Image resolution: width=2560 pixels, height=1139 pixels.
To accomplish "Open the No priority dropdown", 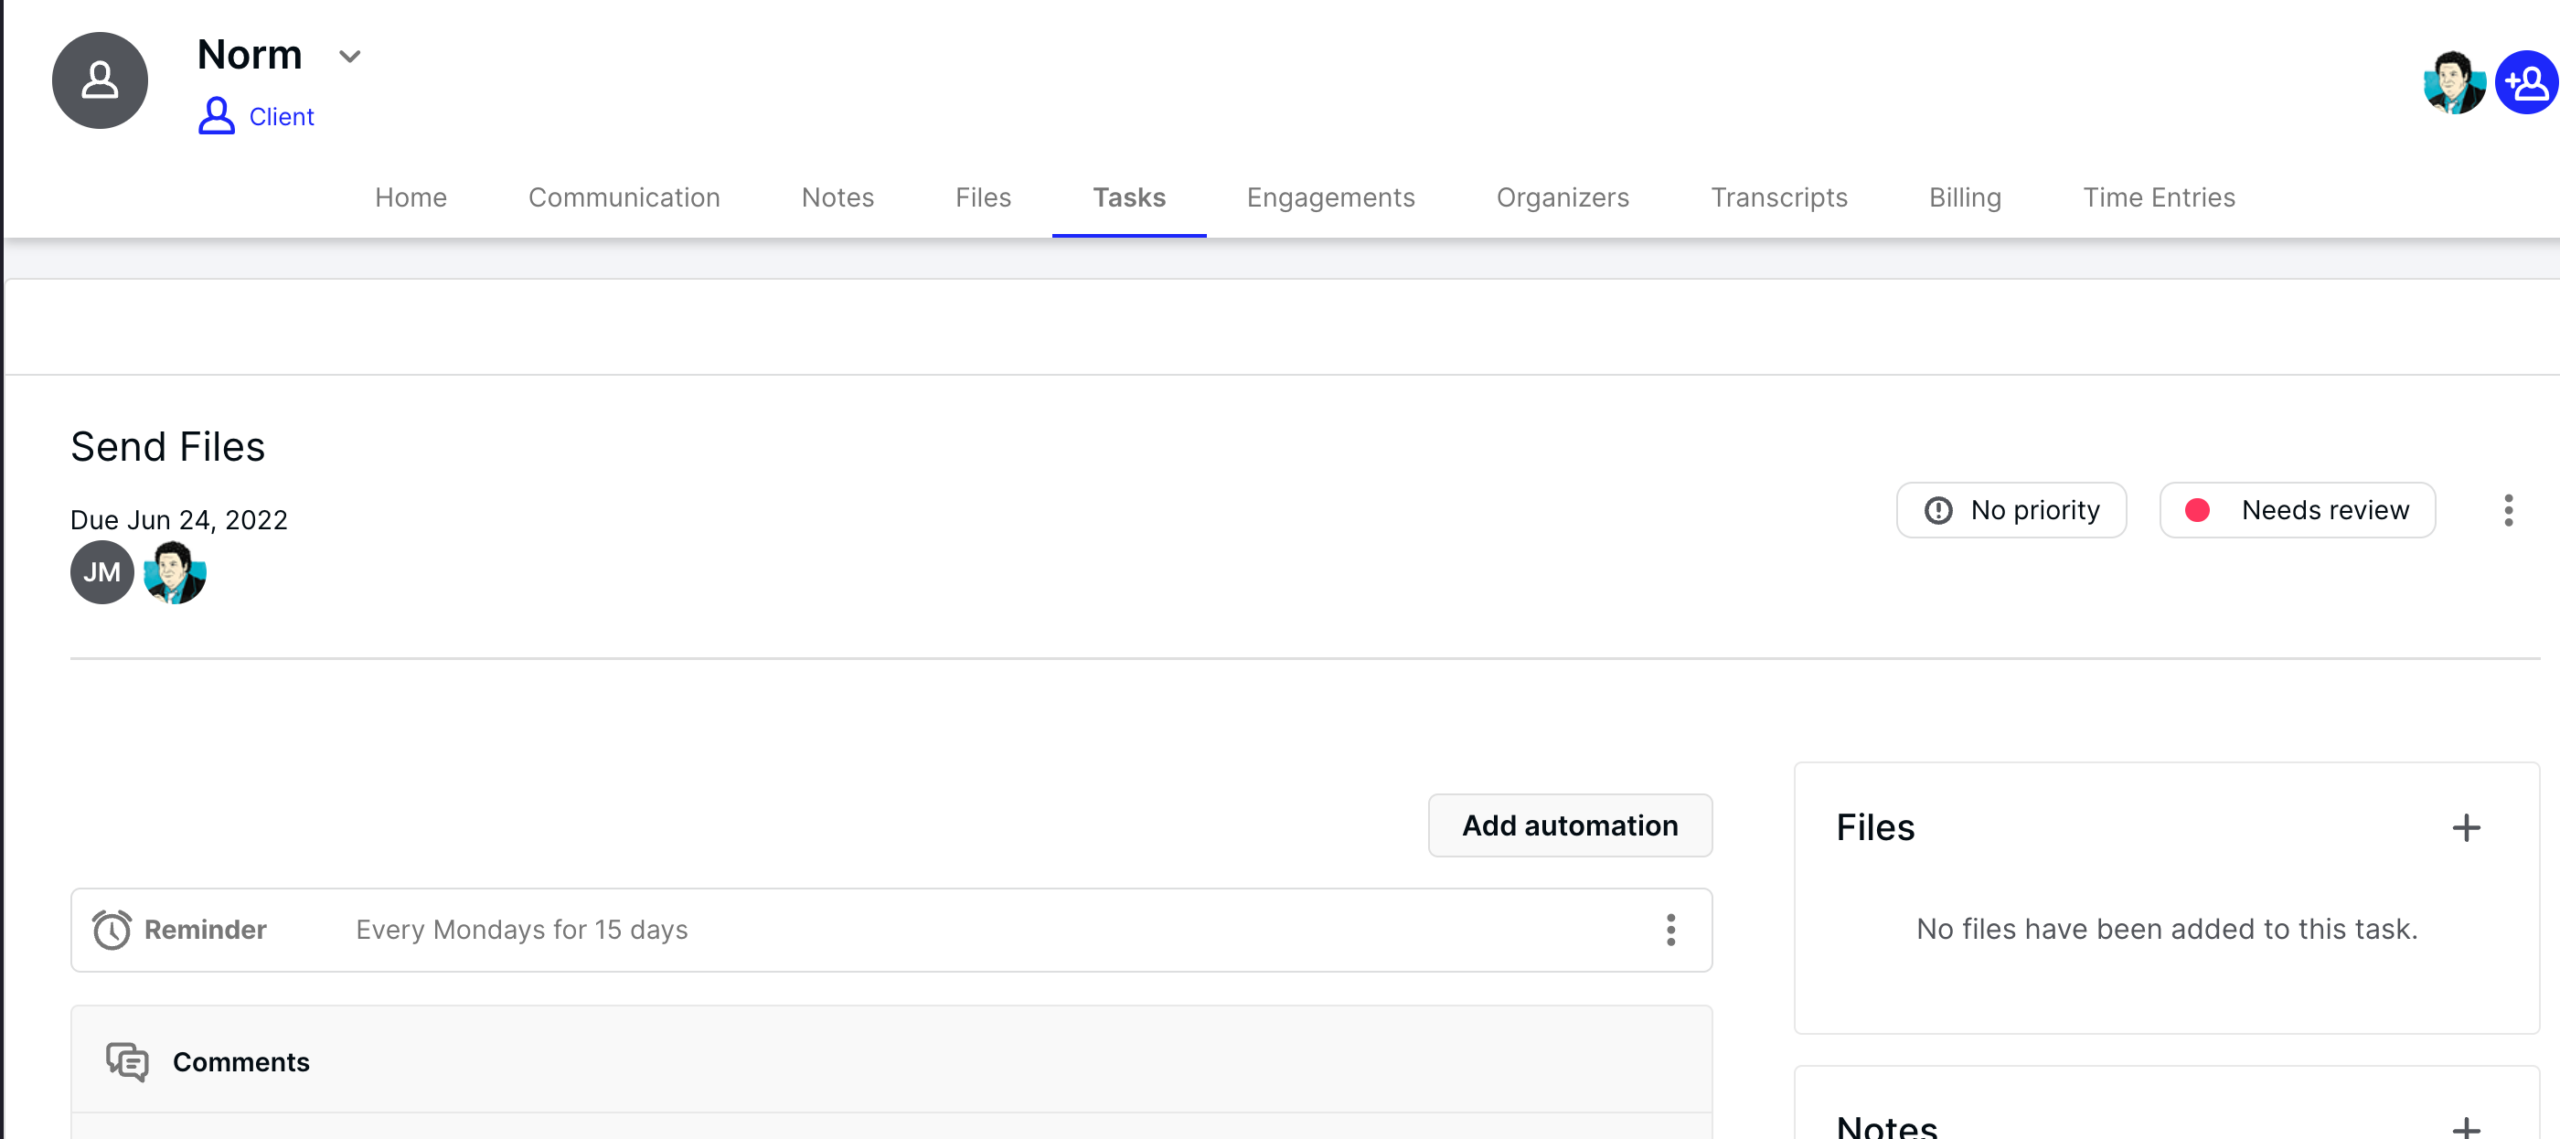I will pyautogui.click(x=2011, y=510).
